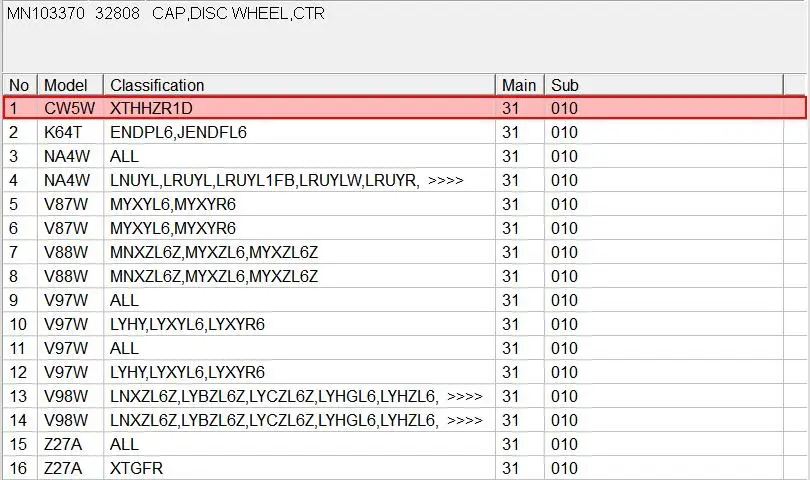Select LYHY,LYXYL6,LYXYR6 classification in row 10
The image size is (810, 480).
pyautogui.click(x=188, y=324)
